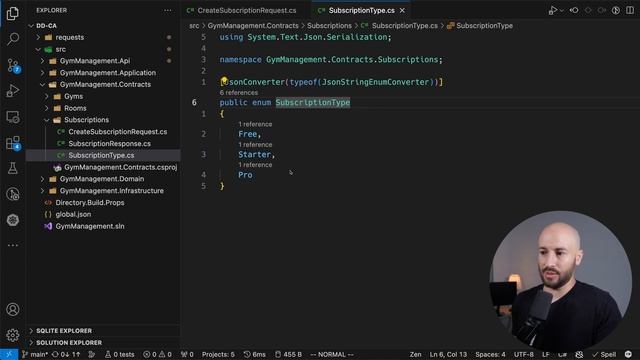Click the main branch in status bar
640x360 pixels.
tap(35, 354)
